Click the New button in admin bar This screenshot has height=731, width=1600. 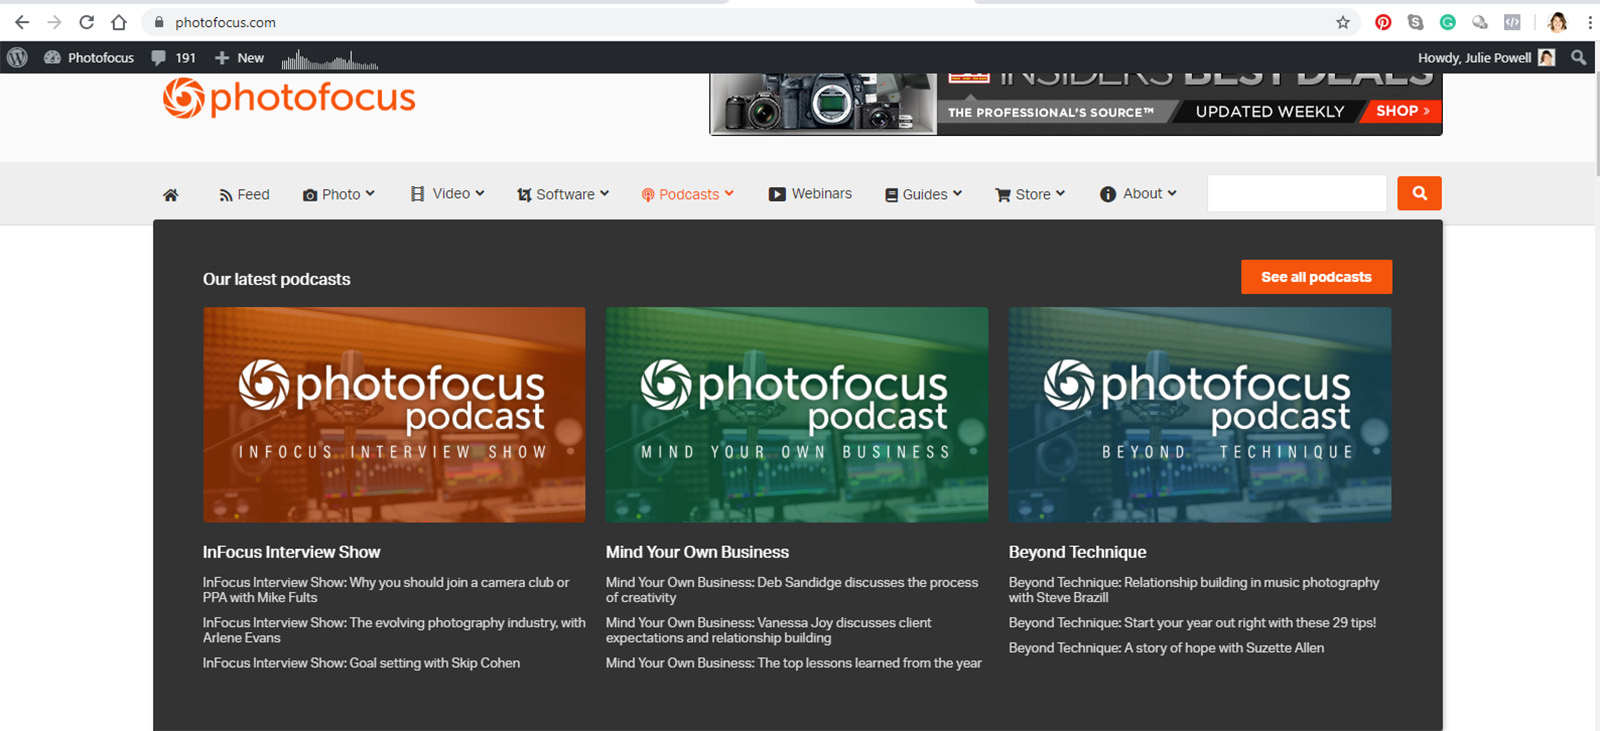point(240,58)
